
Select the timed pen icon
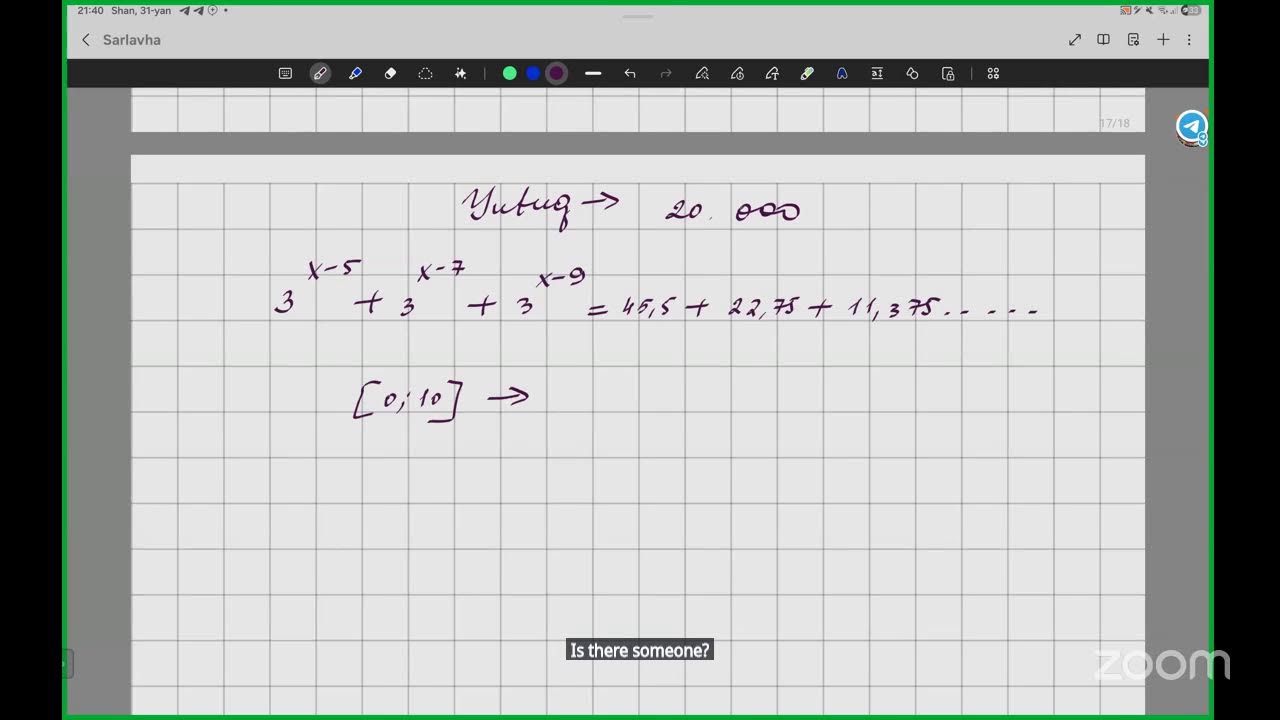pos(737,73)
